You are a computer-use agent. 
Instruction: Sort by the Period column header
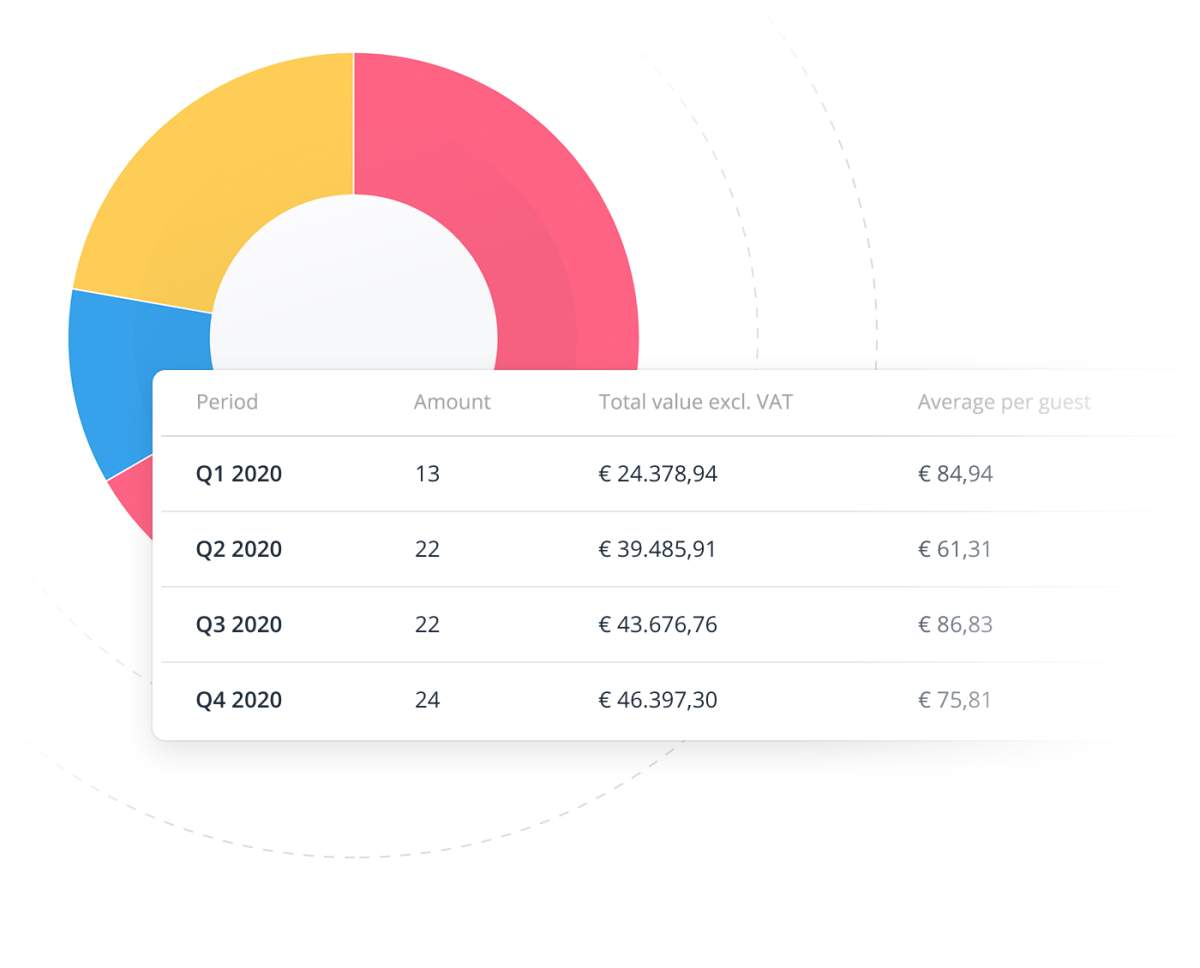(227, 401)
